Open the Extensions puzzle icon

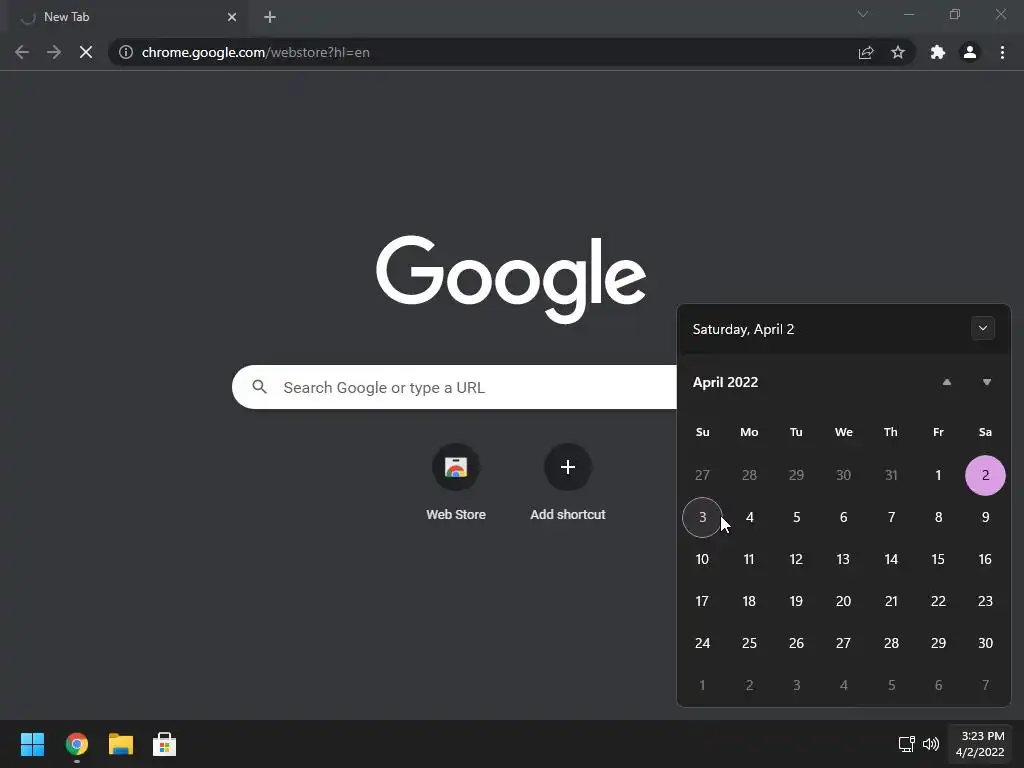pos(938,52)
